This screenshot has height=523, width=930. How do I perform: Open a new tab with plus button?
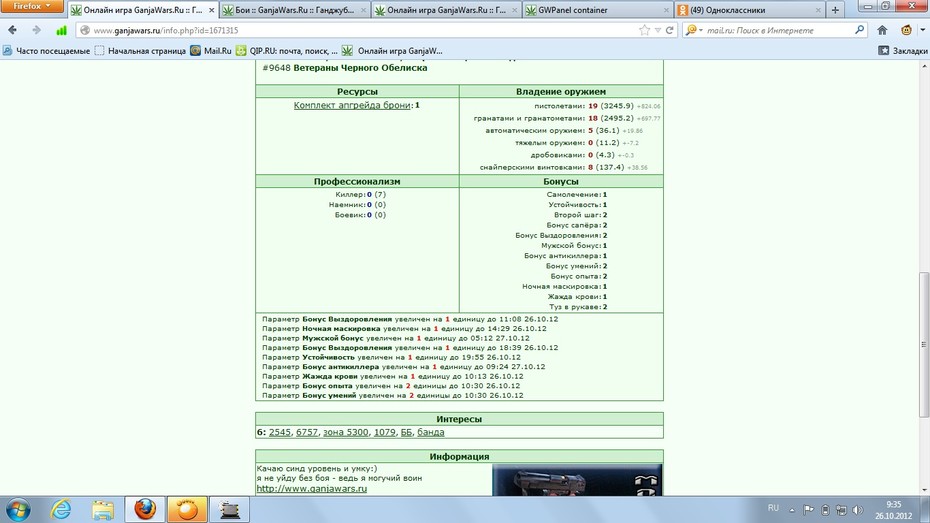pos(835,10)
